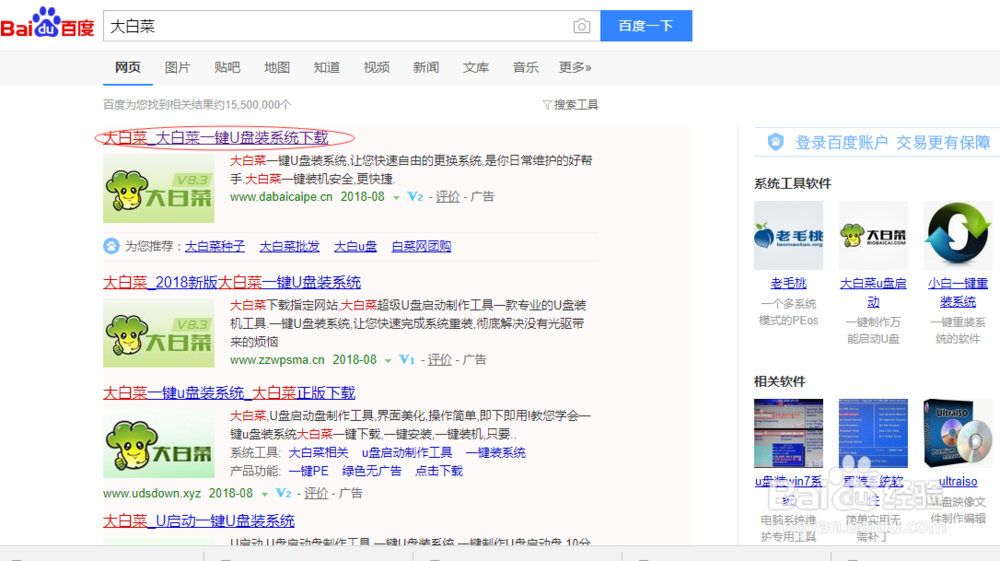1000x561 pixels.
Task: Open the 绿色无广告 sublink
Action: pyautogui.click(x=372, y=471)
